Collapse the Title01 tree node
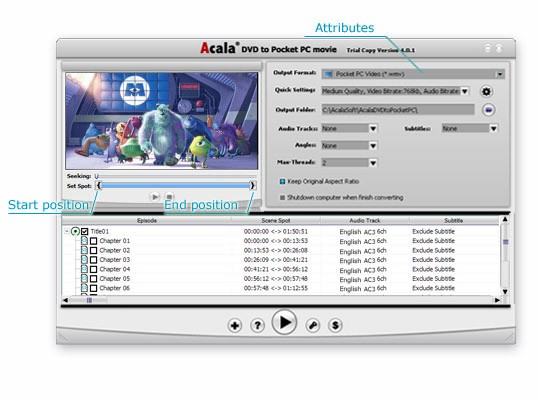 (66, 232)
